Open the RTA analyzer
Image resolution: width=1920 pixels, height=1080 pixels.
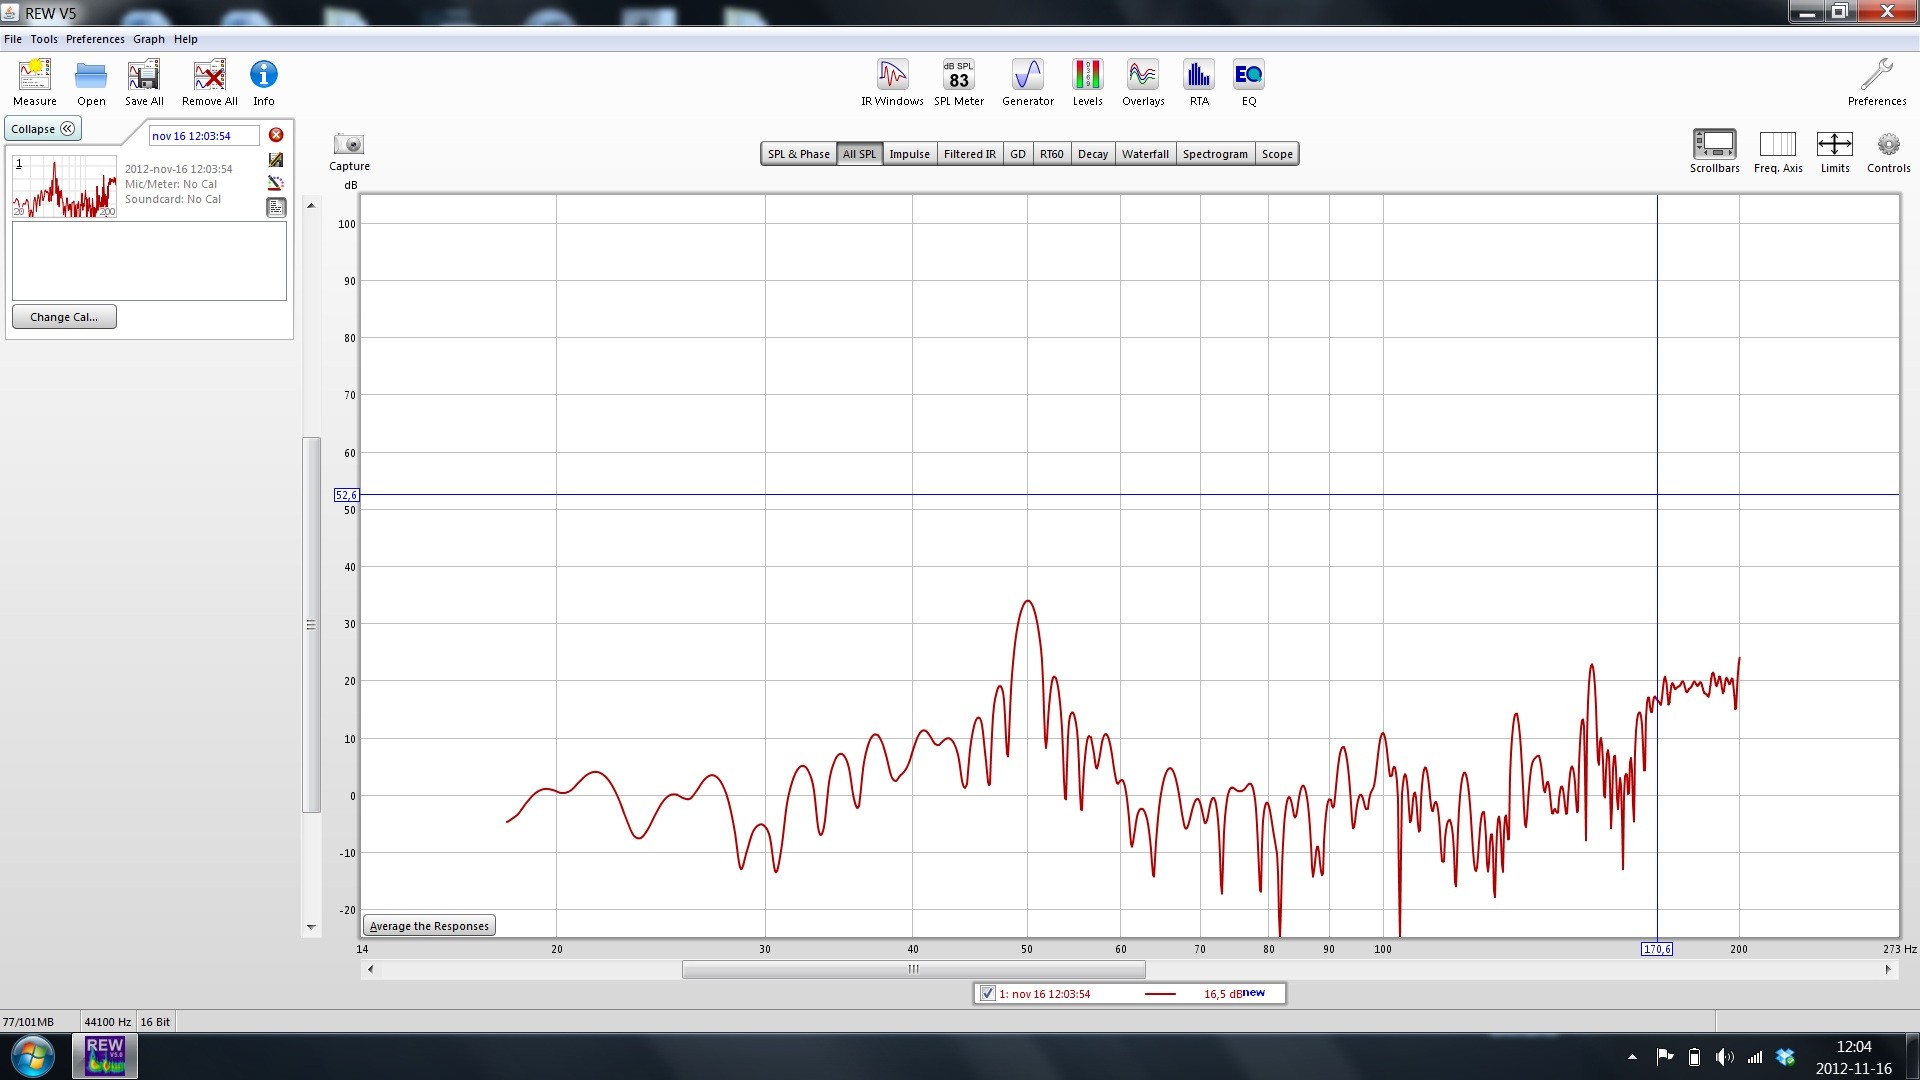(x=1199, y=82)
